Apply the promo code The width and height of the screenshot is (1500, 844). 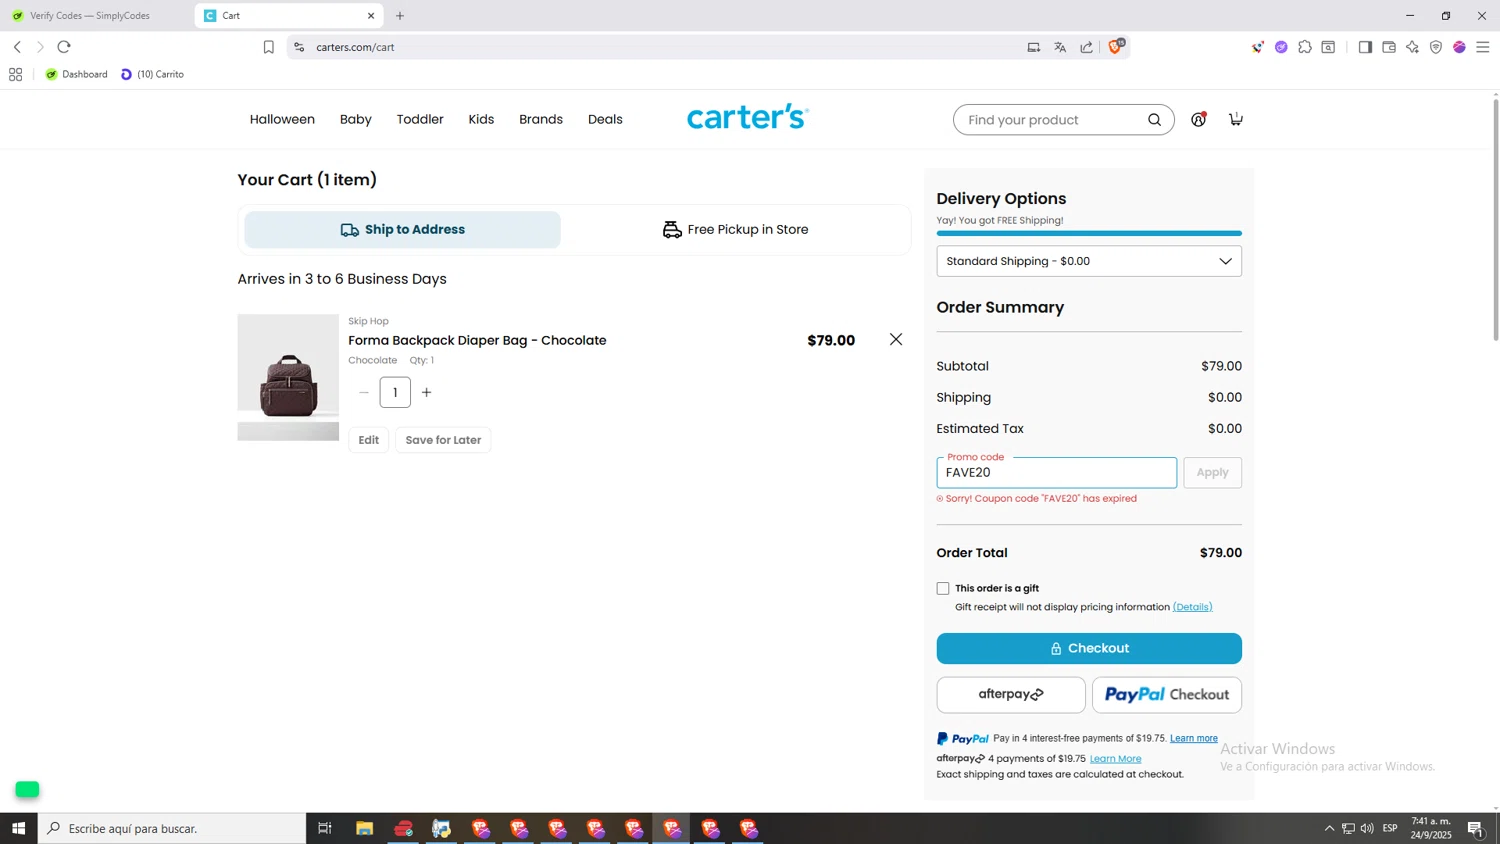coord(1212,472)
